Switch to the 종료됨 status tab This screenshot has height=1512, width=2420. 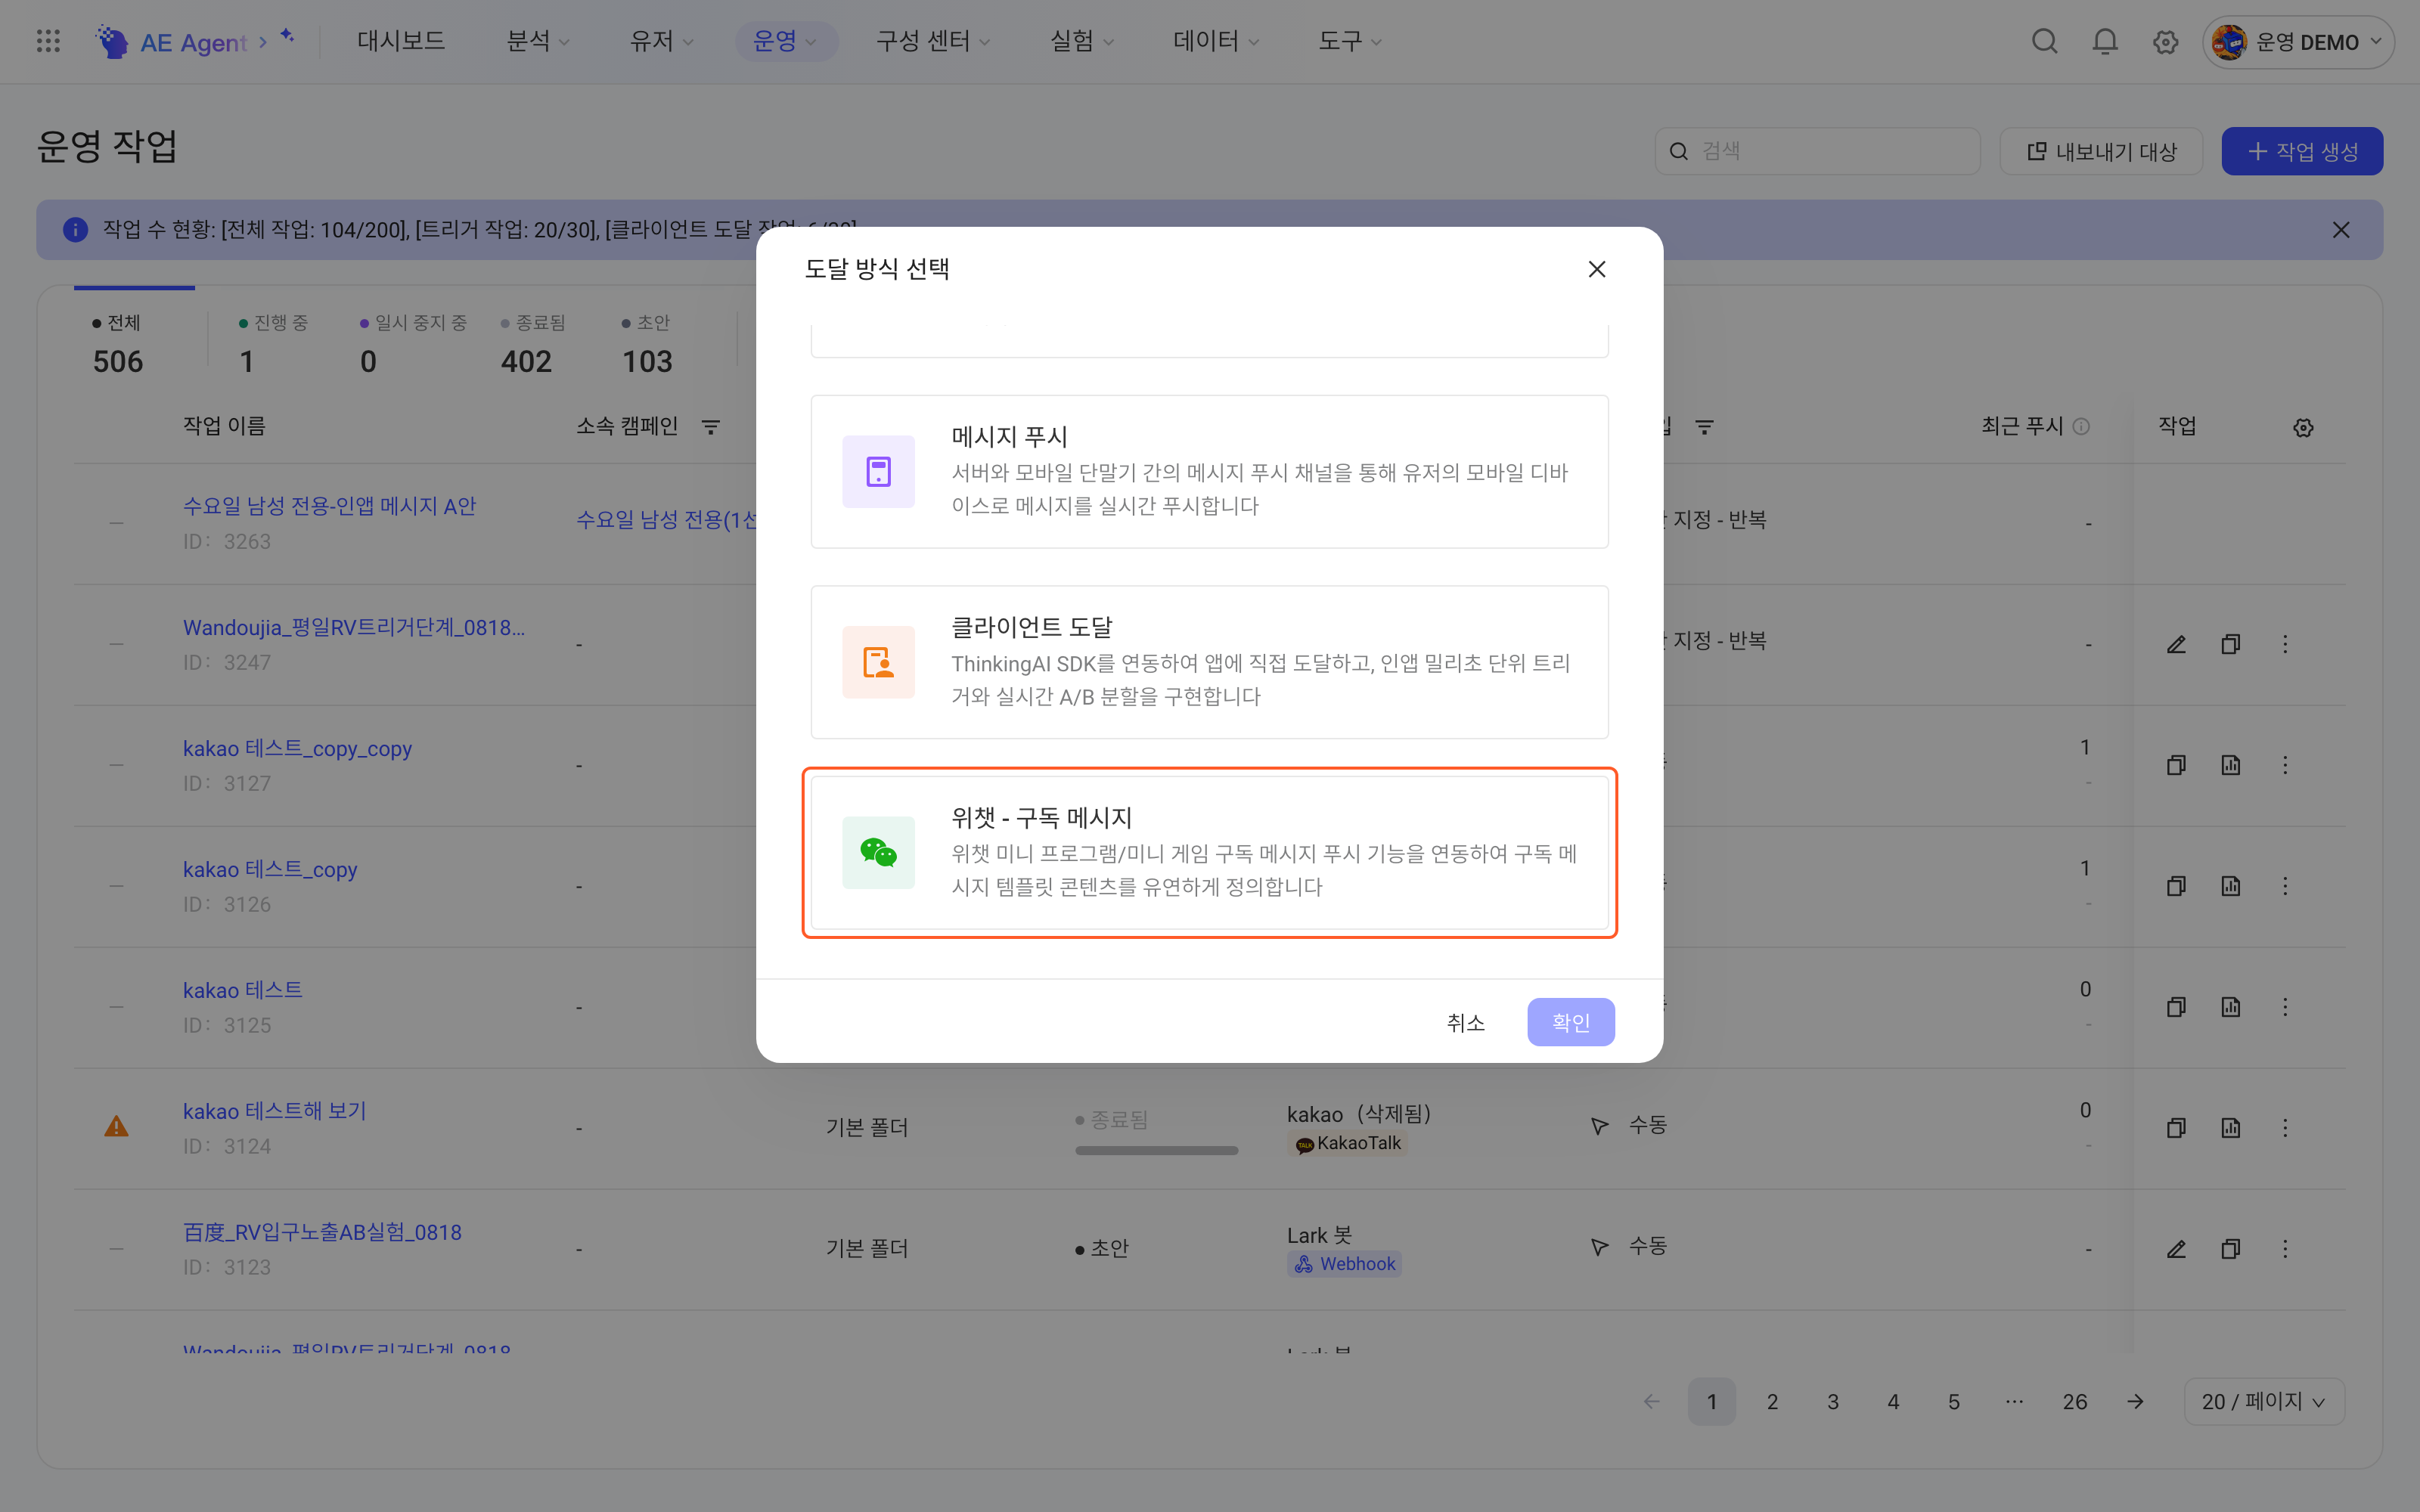[532, 343]
